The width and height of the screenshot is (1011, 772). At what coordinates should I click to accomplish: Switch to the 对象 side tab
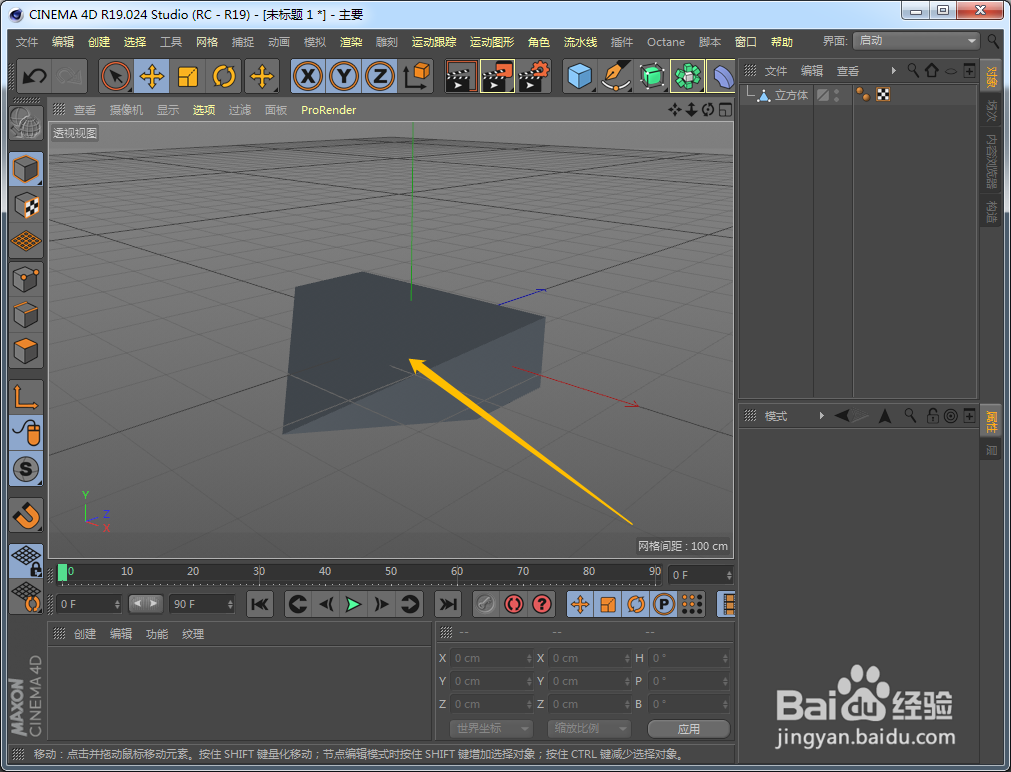990,77
